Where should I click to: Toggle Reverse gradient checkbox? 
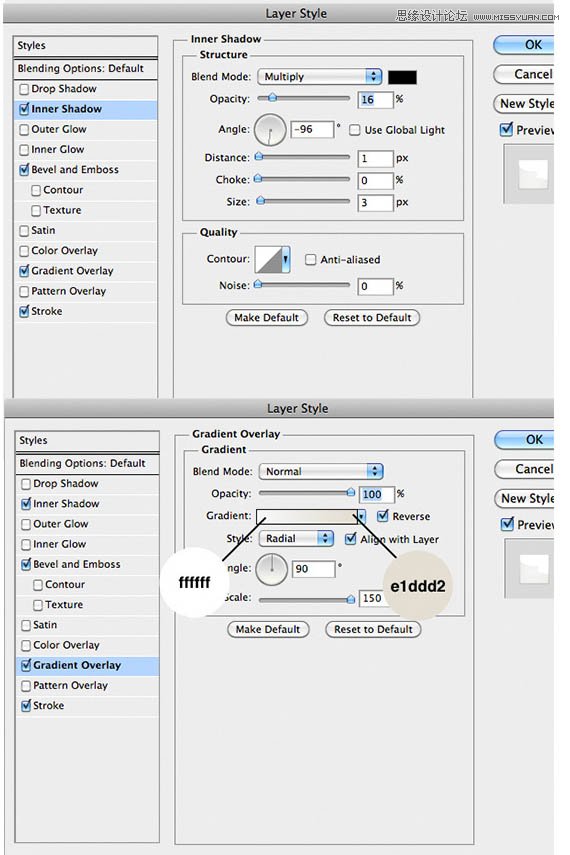pyautogui.click(x=383, y=516)
